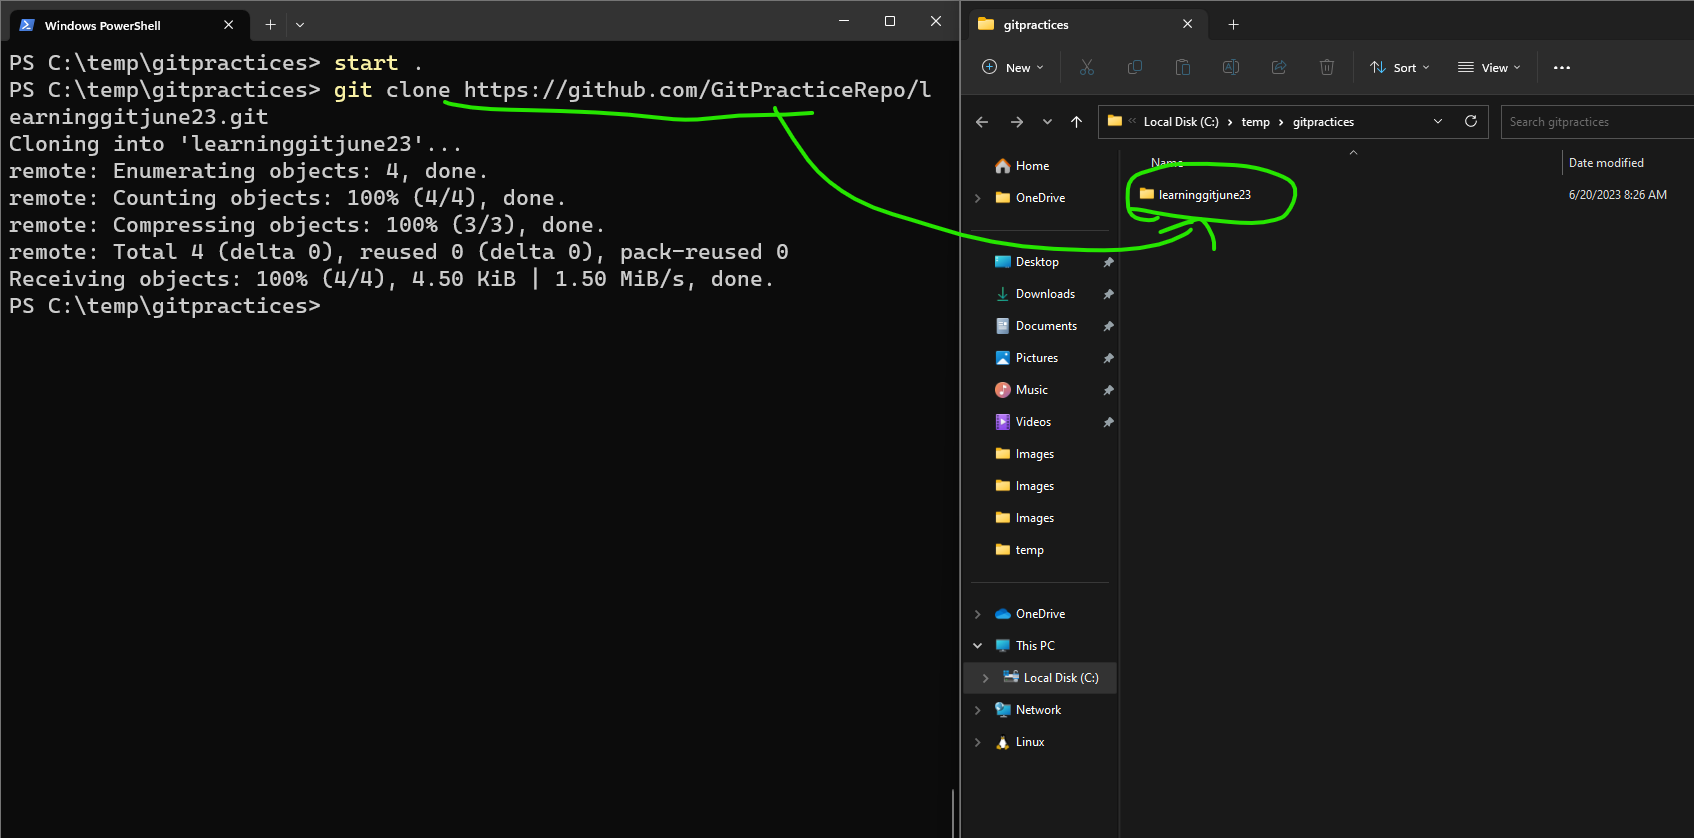Sort by the Date modified column
1694x838 pixels.
[x=1606, y=163]
